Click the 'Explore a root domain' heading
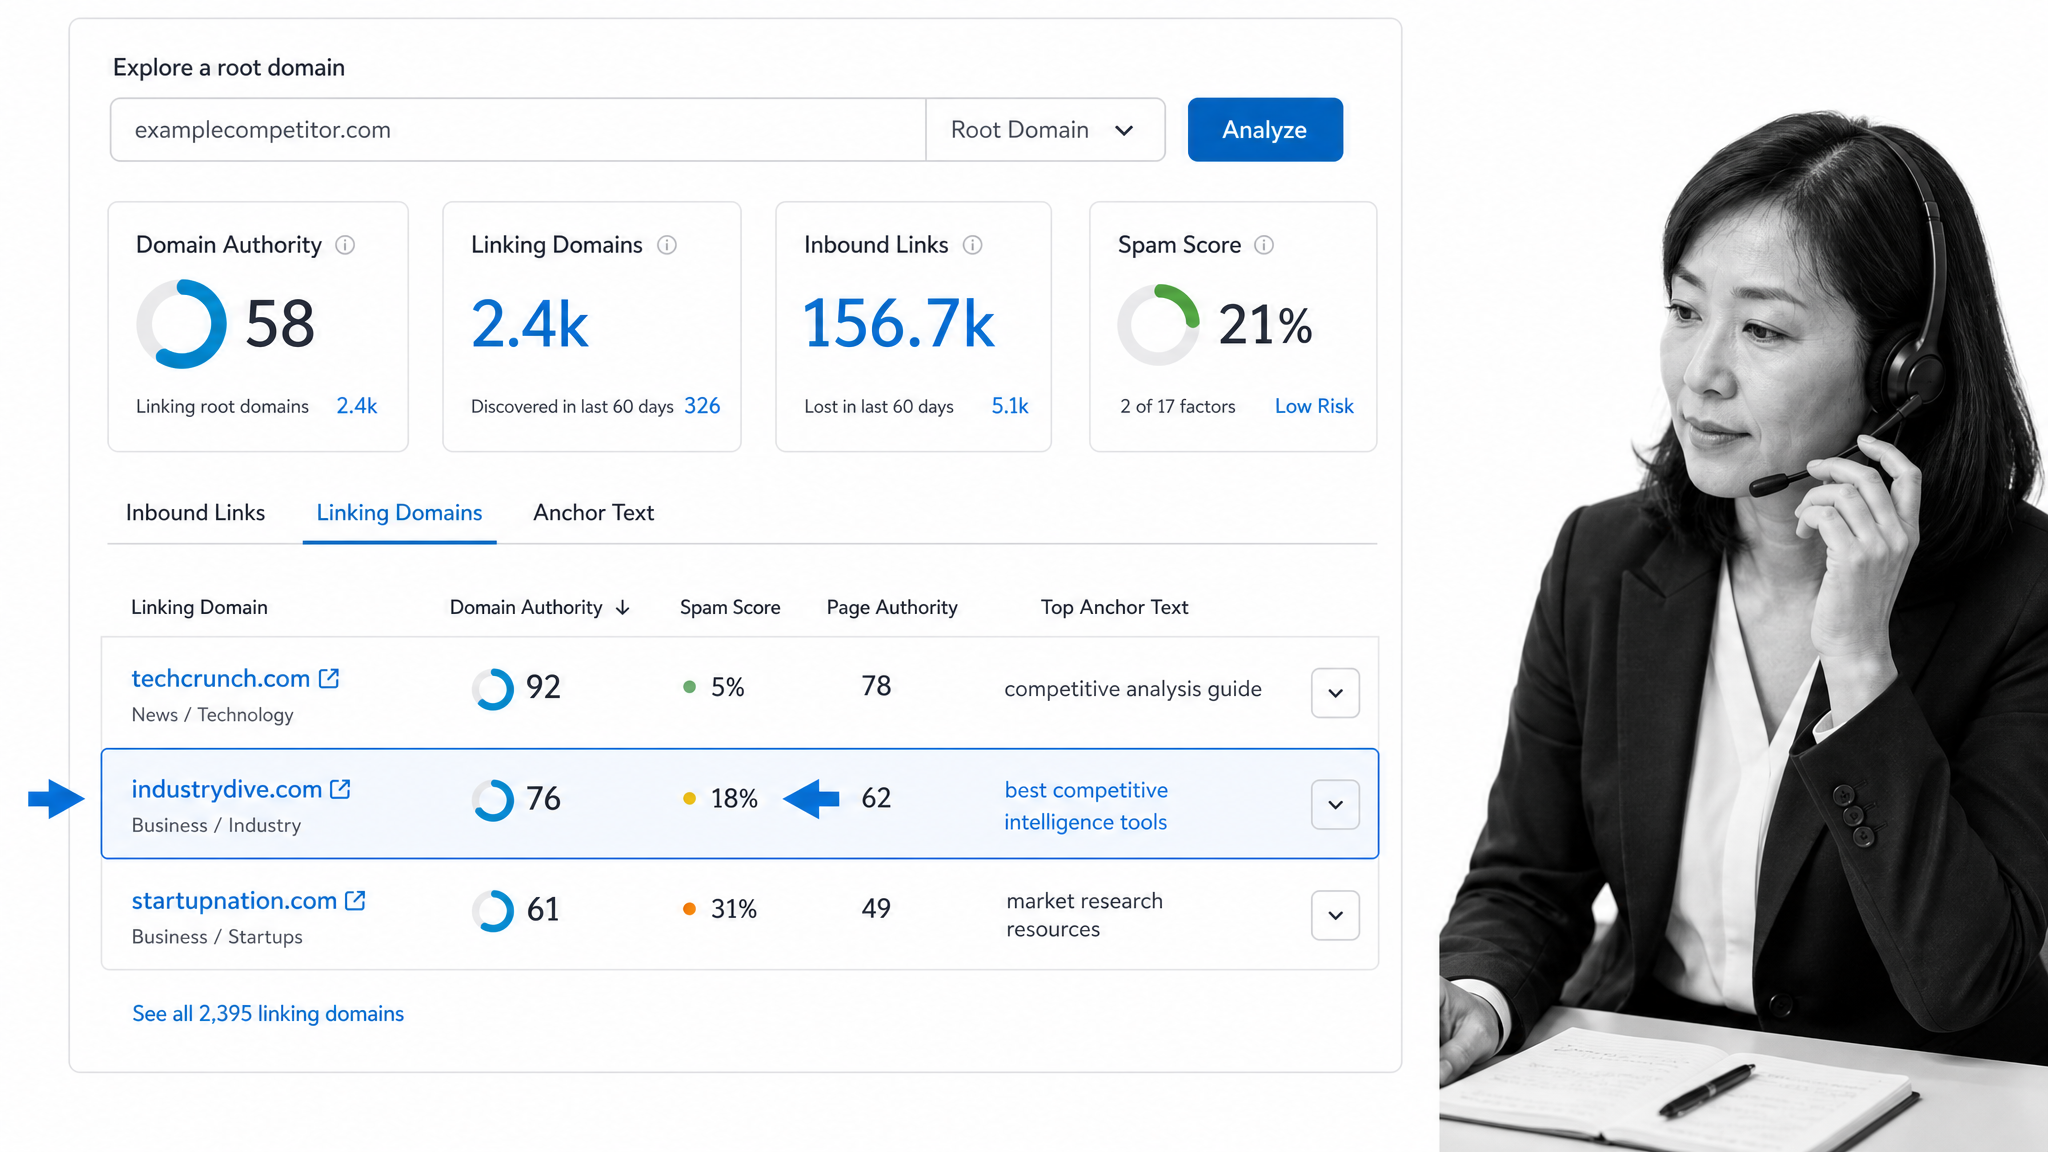This screenshot has width=2048, height=1152. tap(229, 68)
